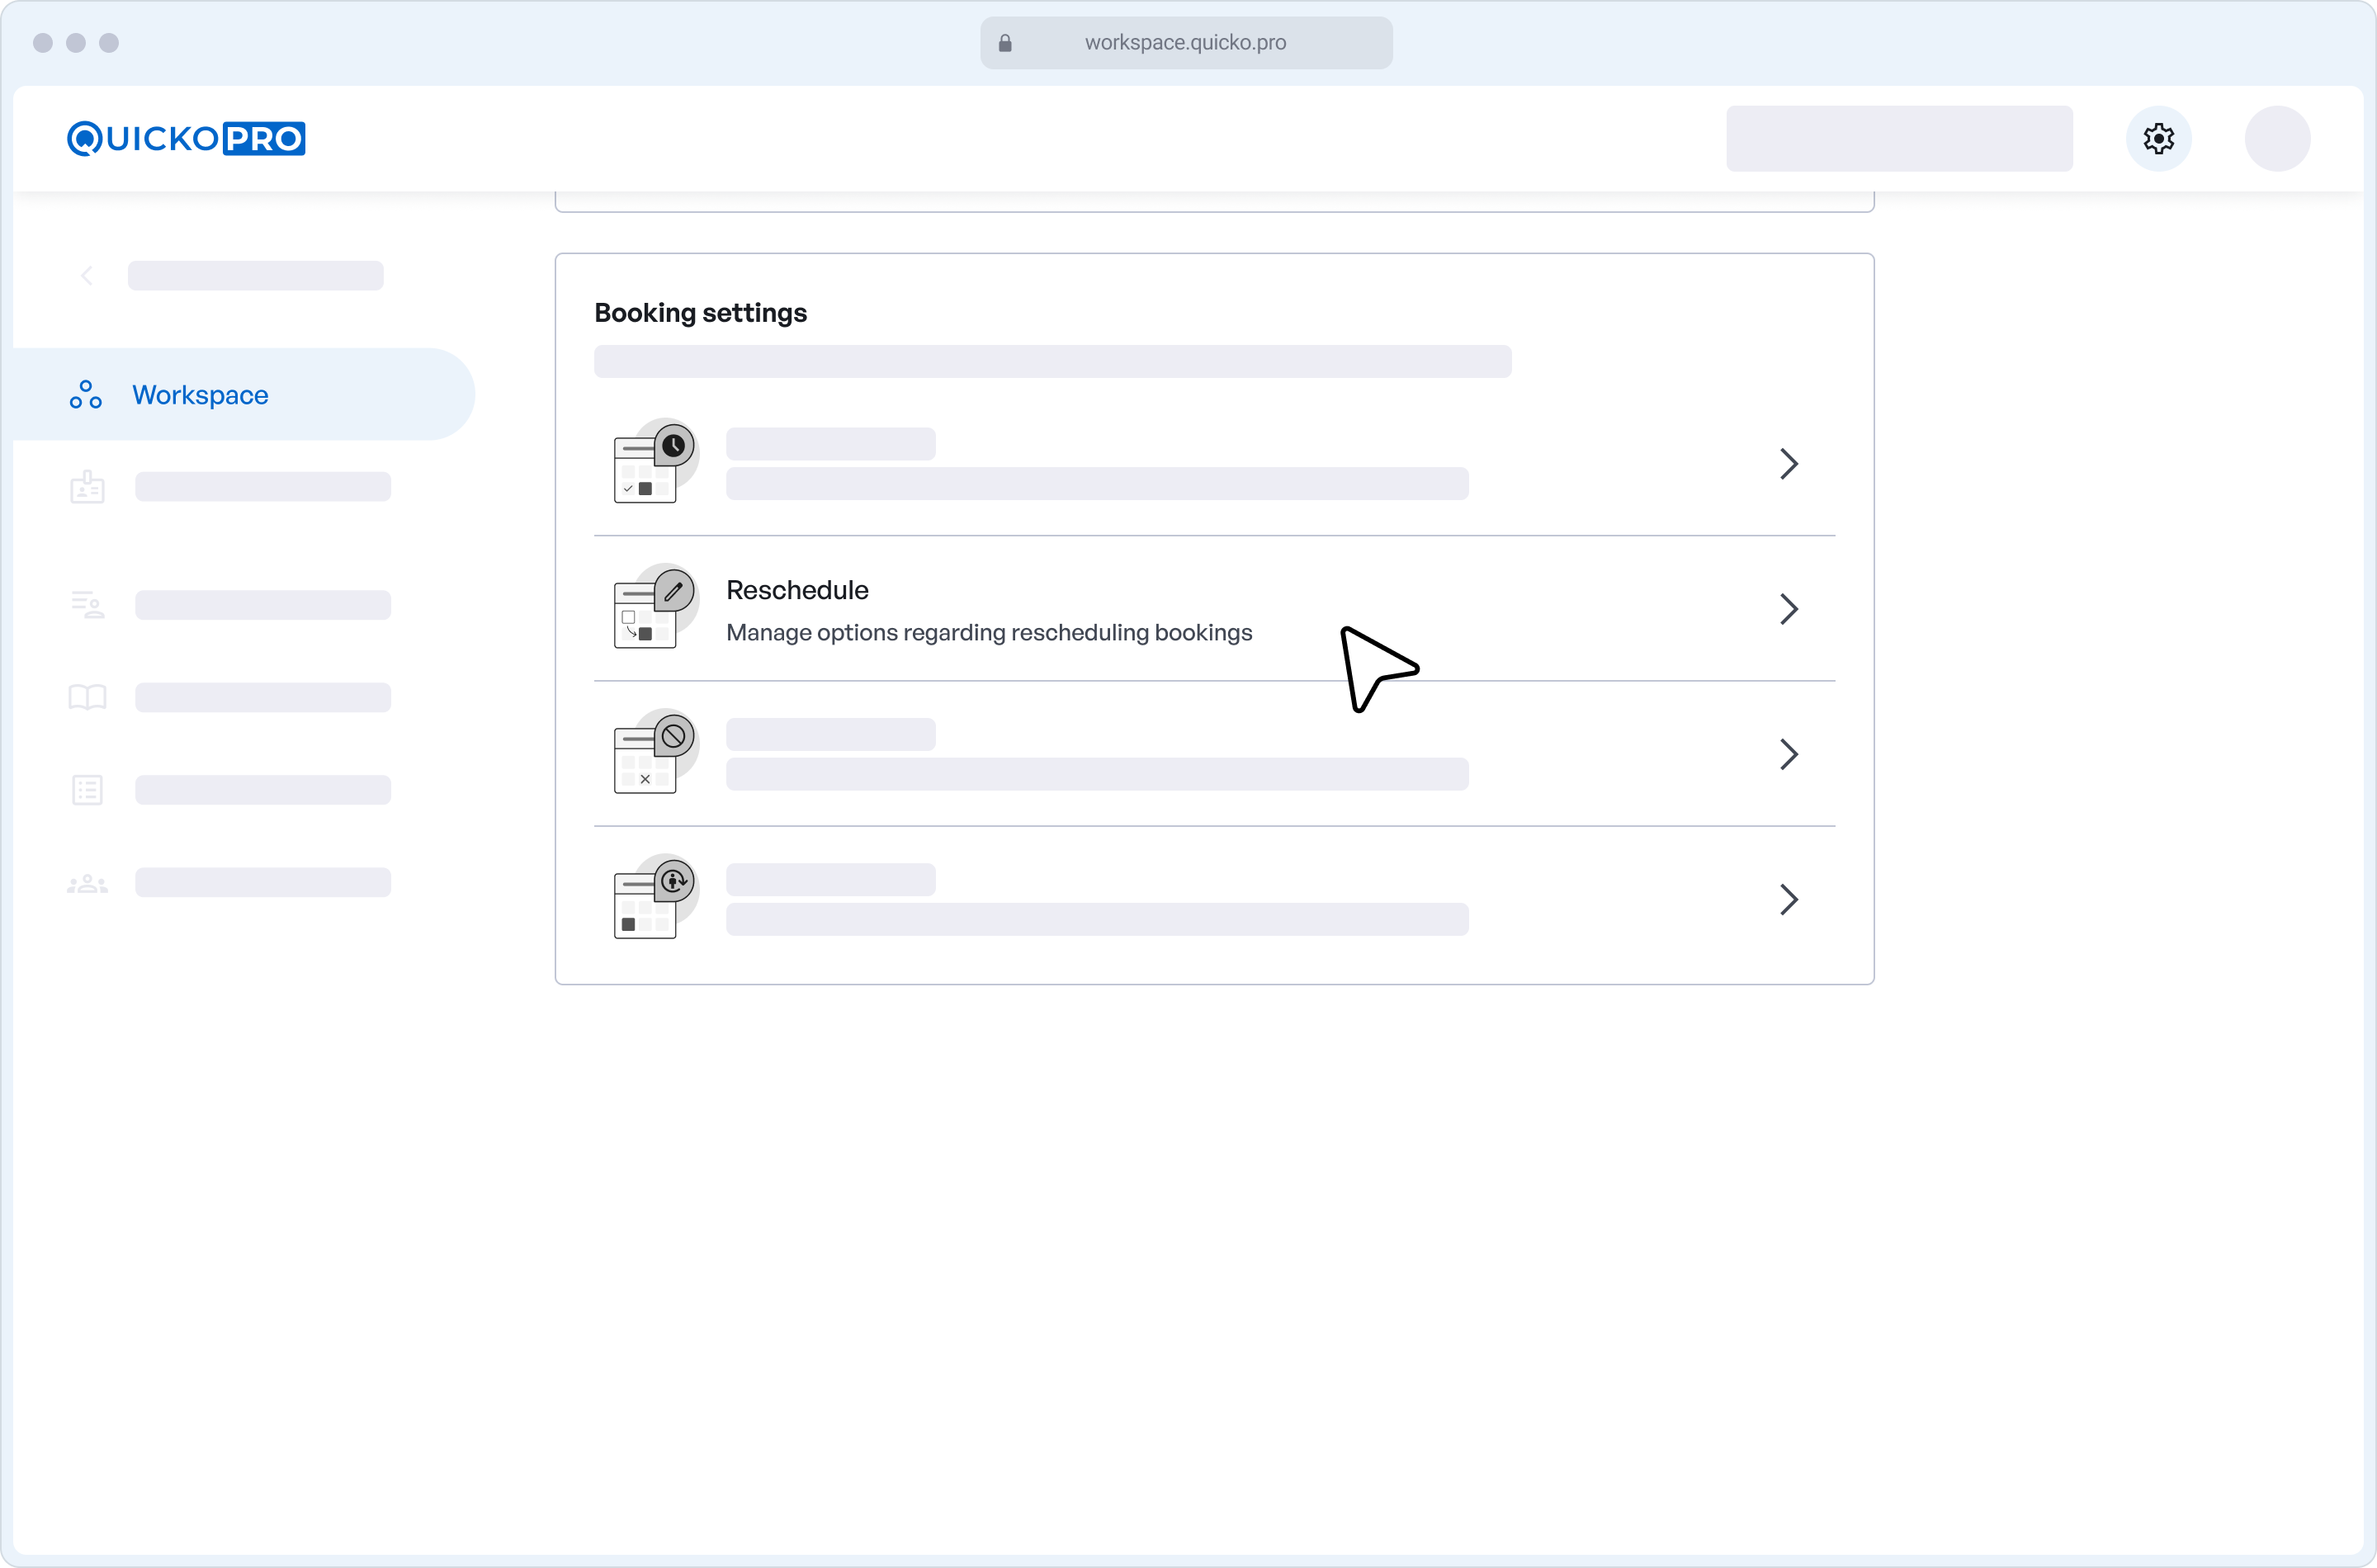Open the open-book sidebar icon

click(x=87, y=697)
